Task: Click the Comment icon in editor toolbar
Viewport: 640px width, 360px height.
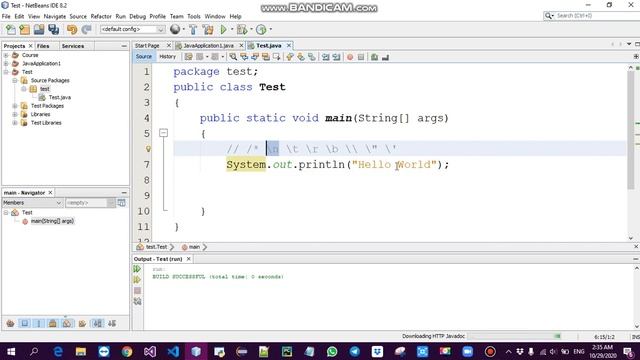Action: 374,57
